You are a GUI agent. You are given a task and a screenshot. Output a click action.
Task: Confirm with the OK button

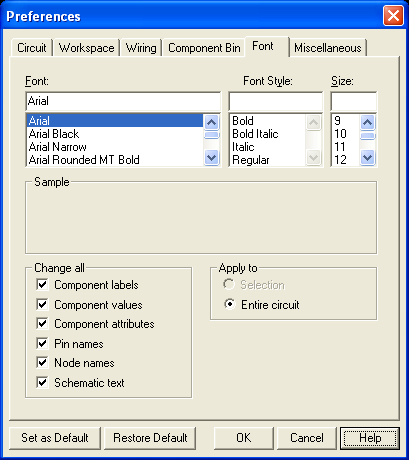[x=244, y=438]
